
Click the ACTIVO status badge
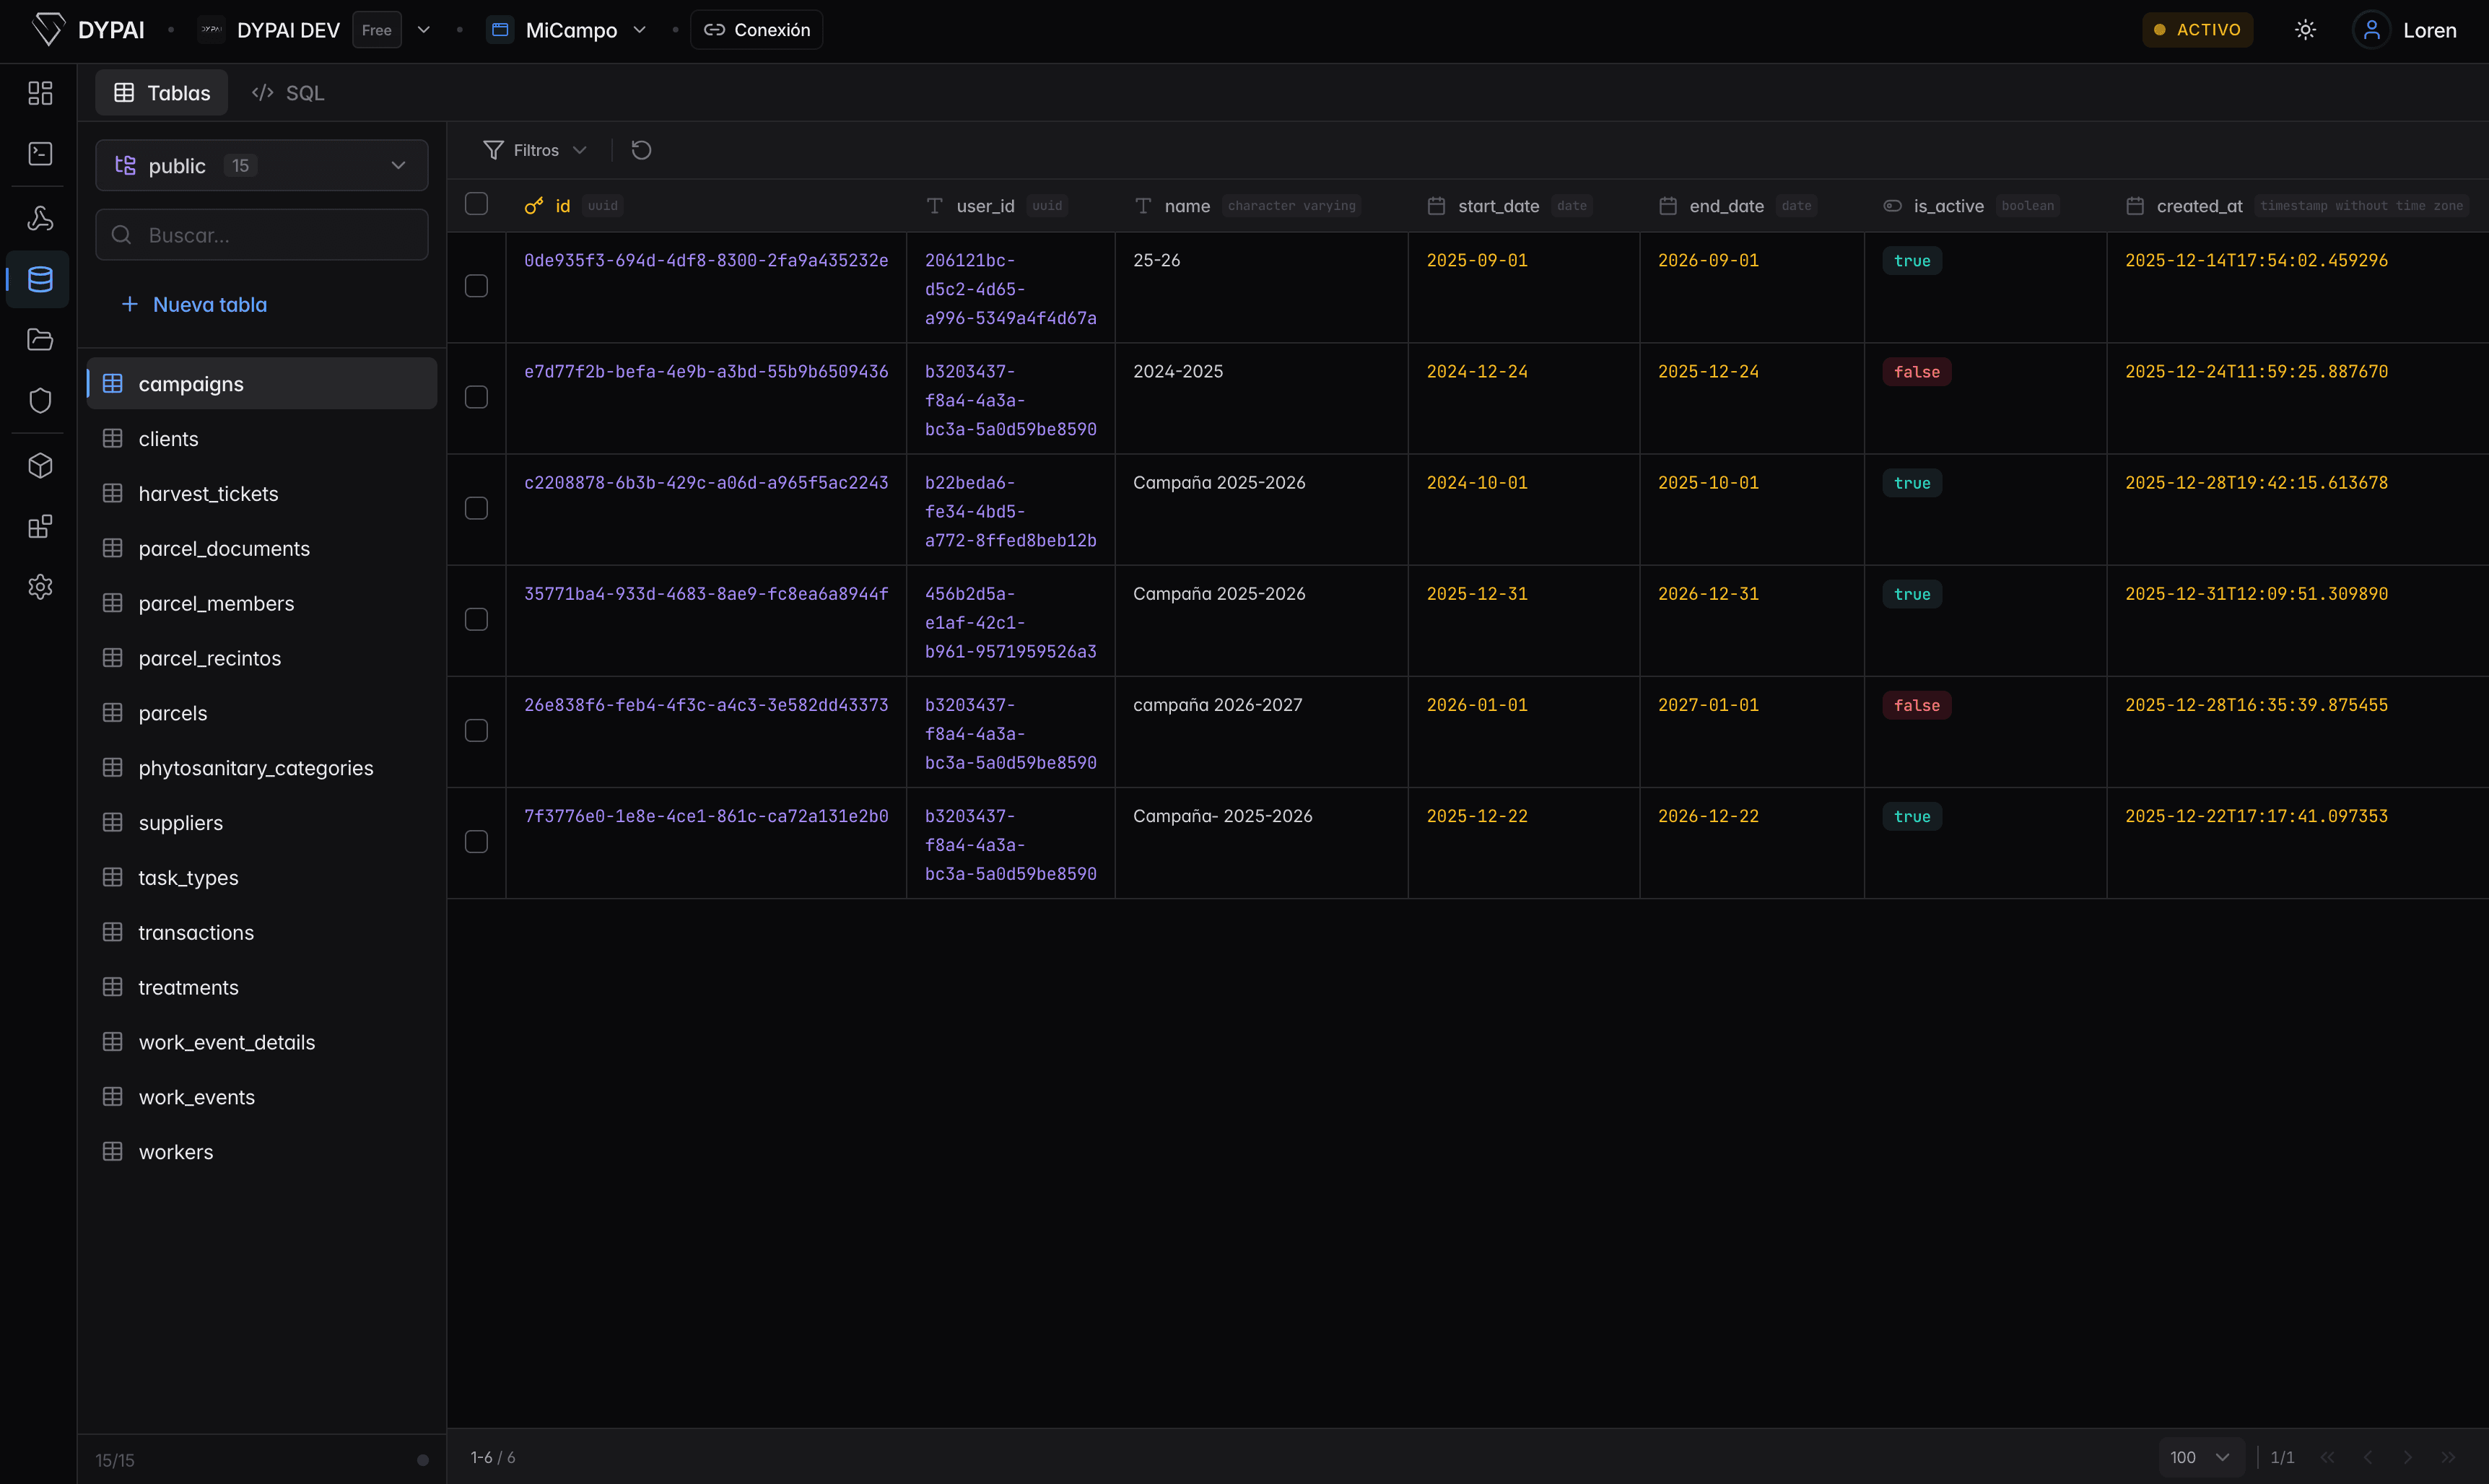[x=2197, y=30]
